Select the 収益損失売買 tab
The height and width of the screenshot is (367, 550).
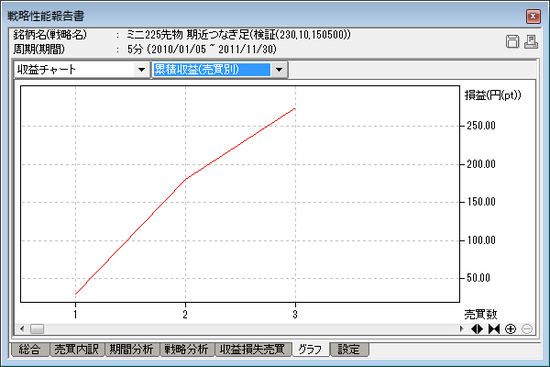[253, 349]
